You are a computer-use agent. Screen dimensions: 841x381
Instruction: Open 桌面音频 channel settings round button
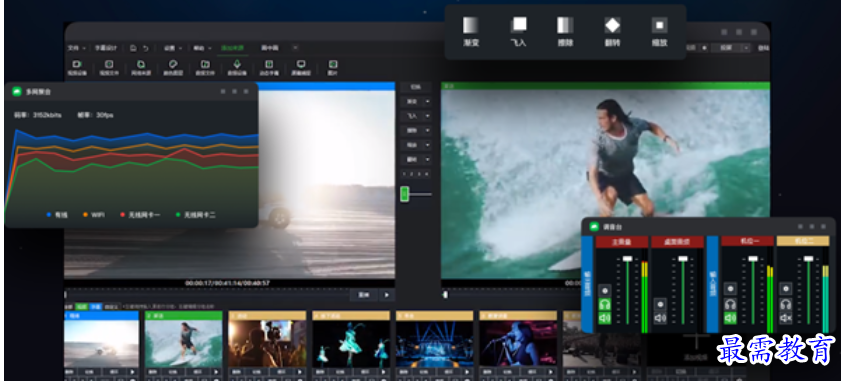(x=660, y=304)
